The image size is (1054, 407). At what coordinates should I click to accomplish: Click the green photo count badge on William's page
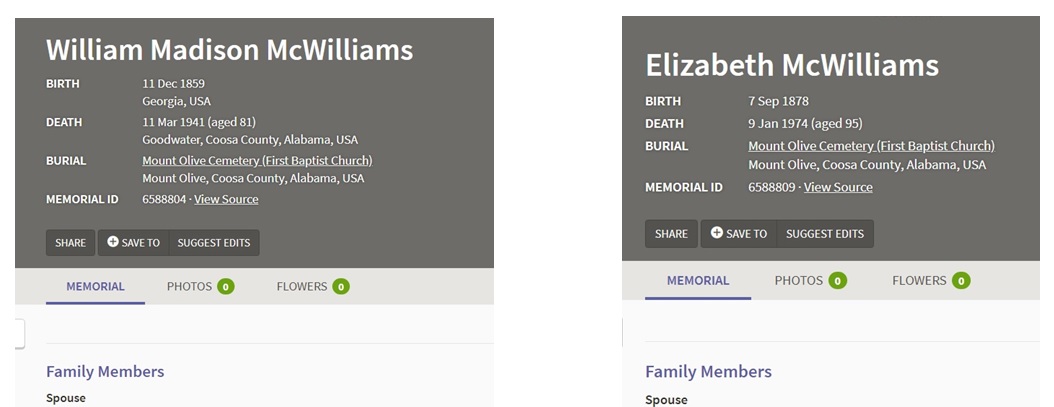pos(226,287)
